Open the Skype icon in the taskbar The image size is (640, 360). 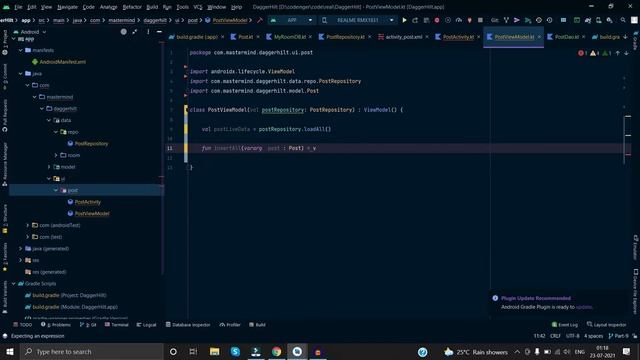pyautogui.click(x=235, y=351)
